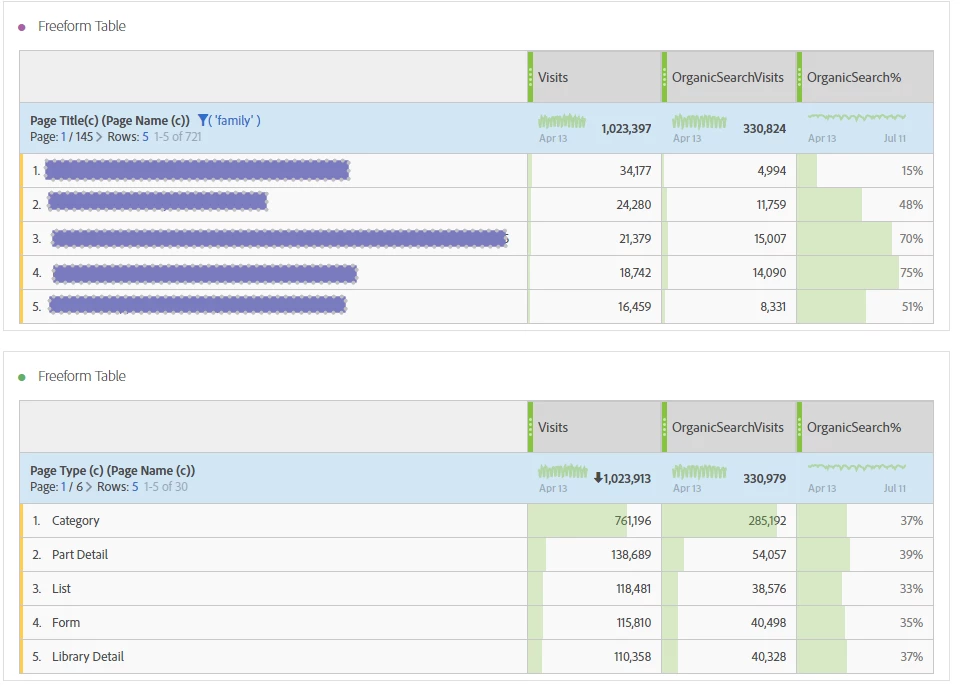Click organic visits cell 4,994
The height and width of the screenshot is (692, 962).
click(729, 171)
